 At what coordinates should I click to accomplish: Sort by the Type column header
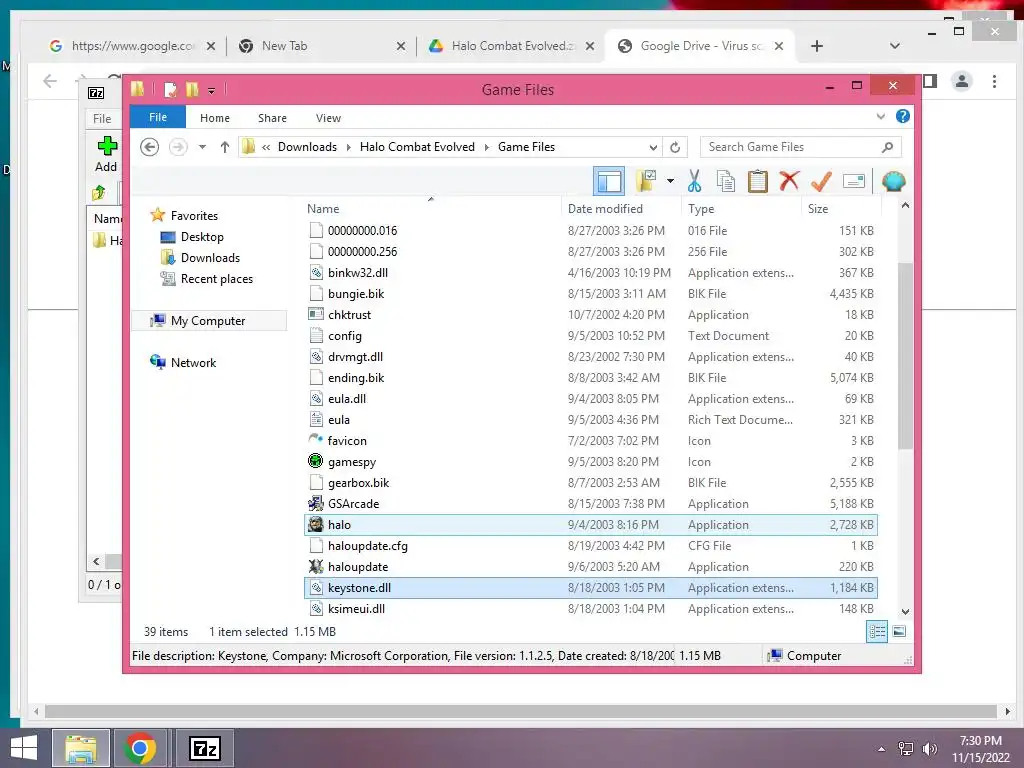(x=741, y=208)
